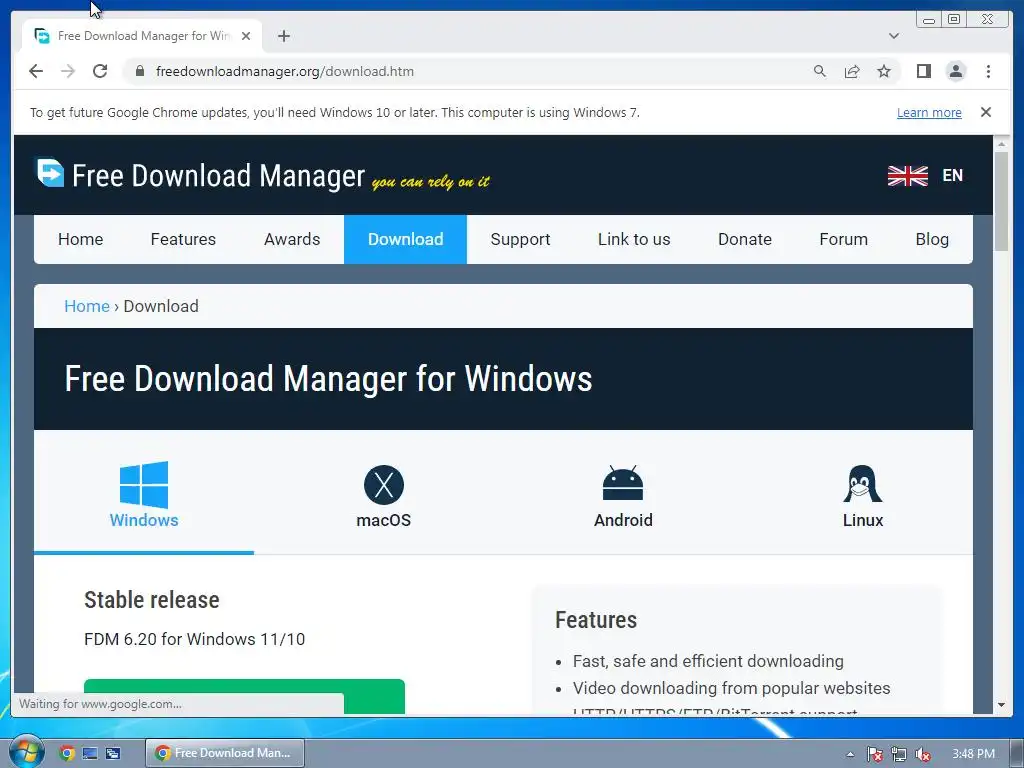1024x768 pixels.
Task: Select the Windows platform icon
Action: tap(144, 485)
